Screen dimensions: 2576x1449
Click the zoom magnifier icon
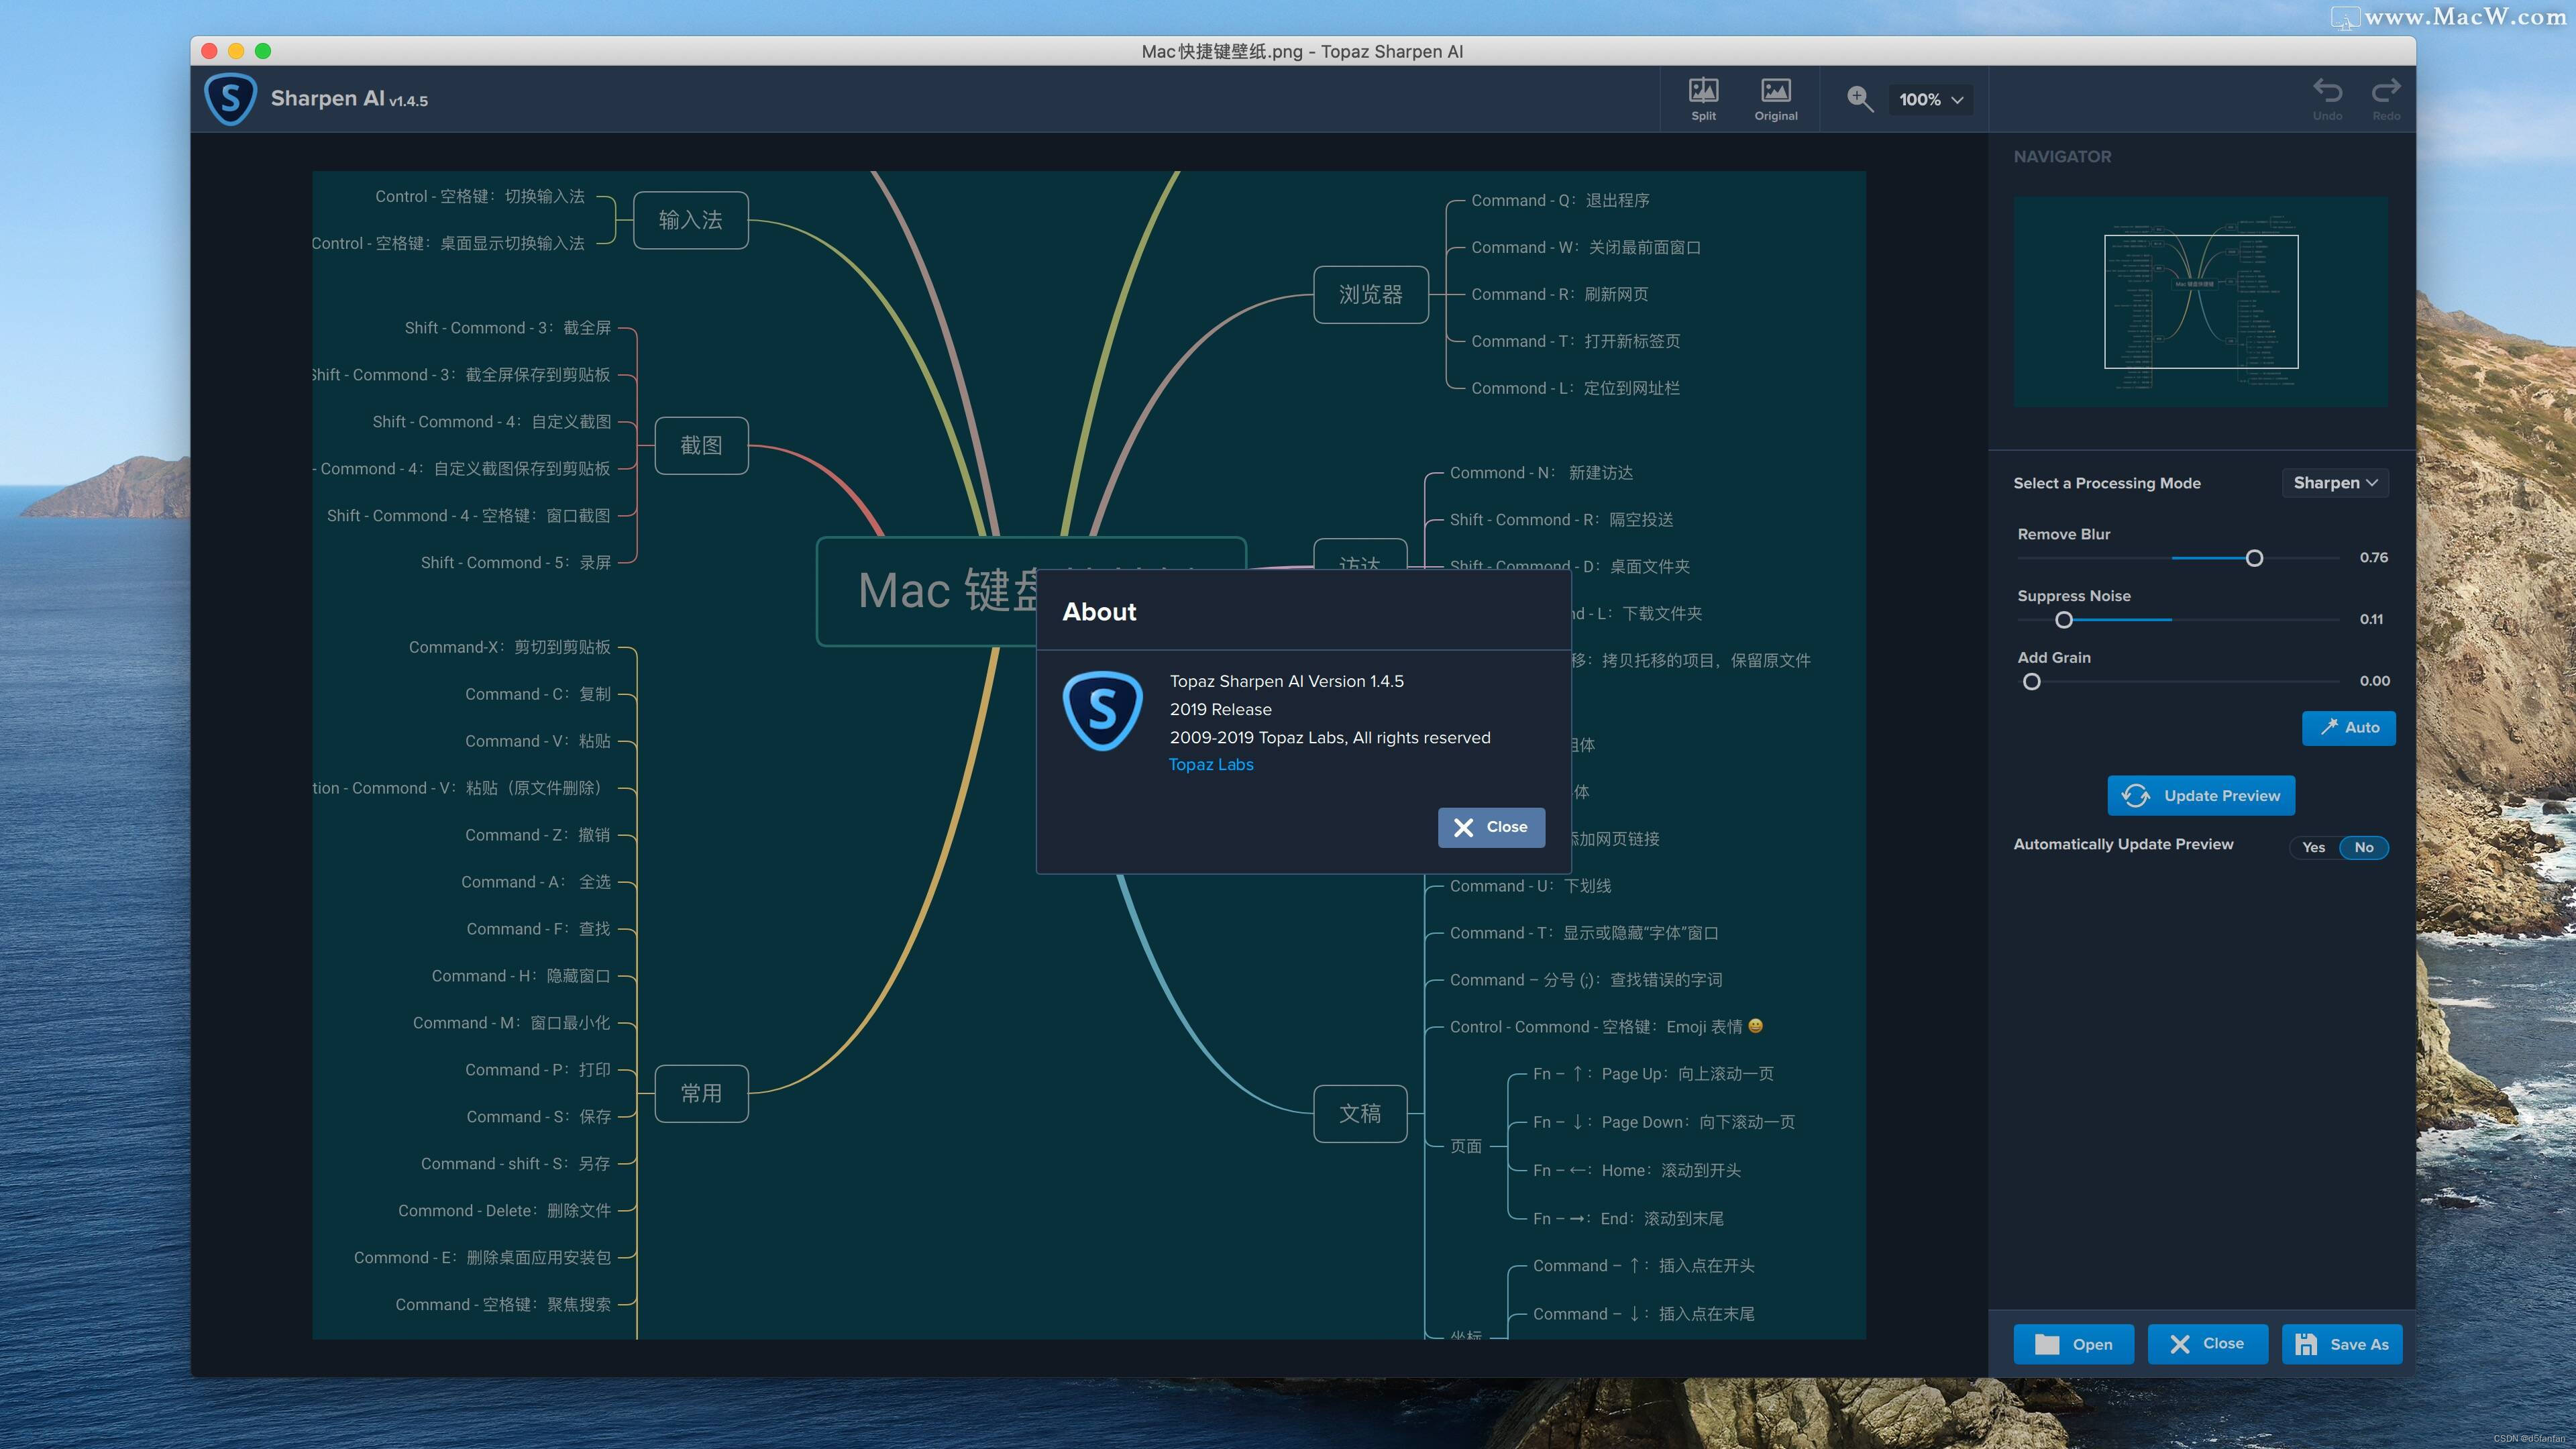coord(1859,99)
